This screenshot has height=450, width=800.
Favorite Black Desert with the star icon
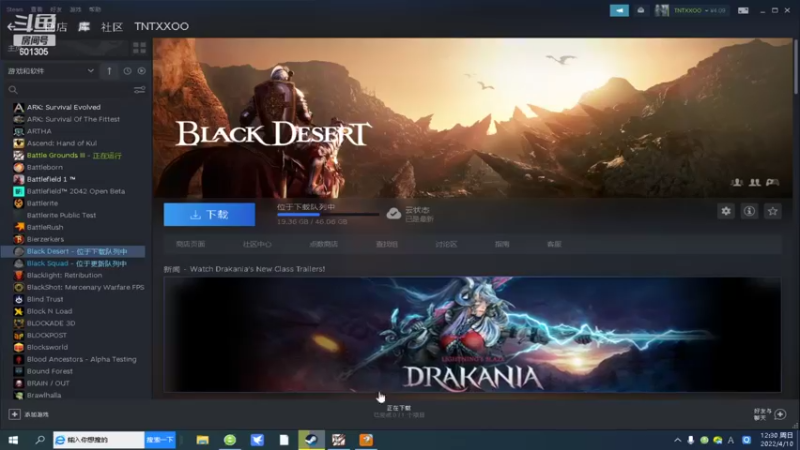coord(773,211)
